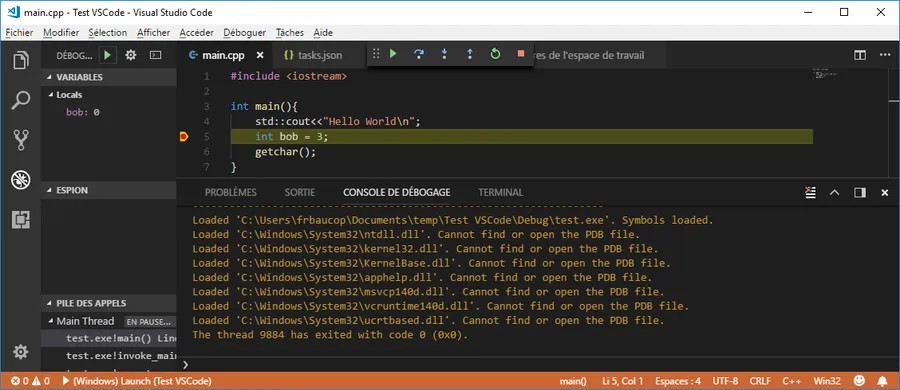This screenshot has height=390, width=900.
Task: Change indentation via Espaces : 4
Action: click(x=679, y=381)
